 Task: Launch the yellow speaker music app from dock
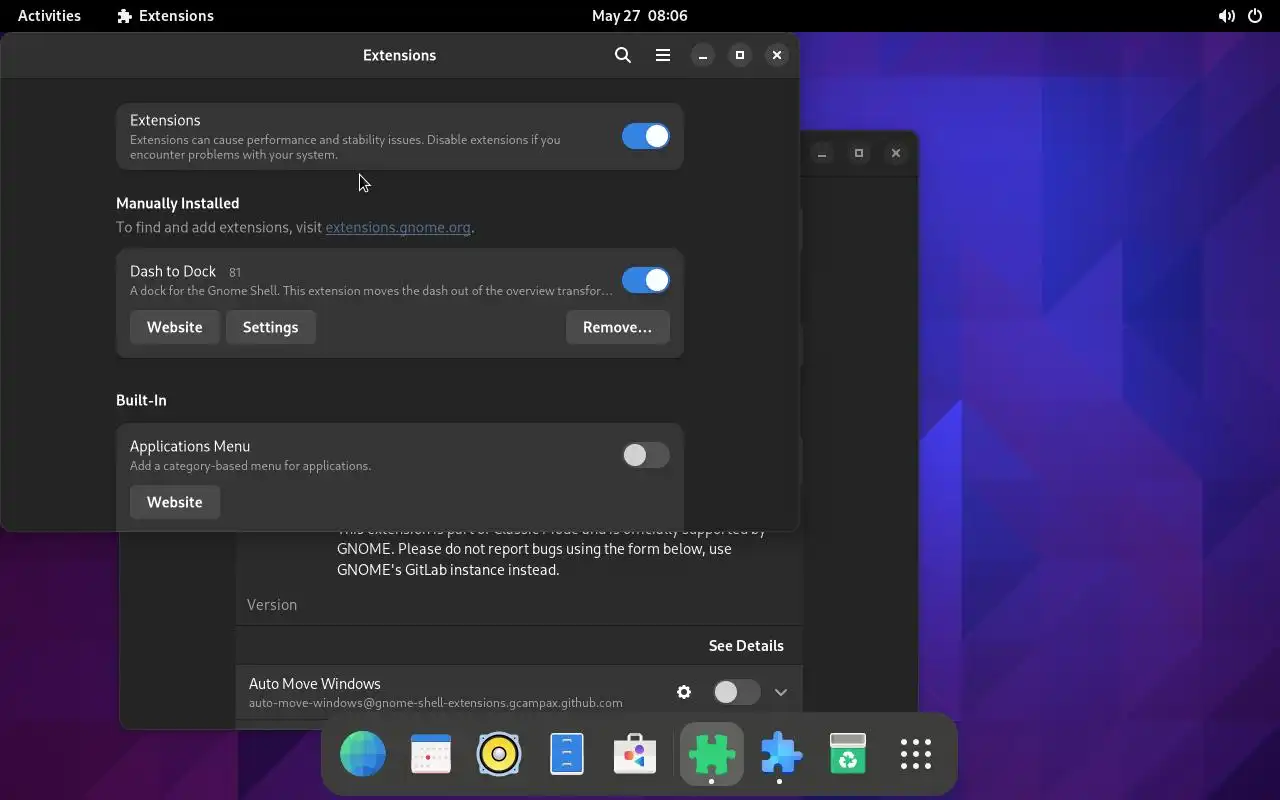tap(499, 754)
